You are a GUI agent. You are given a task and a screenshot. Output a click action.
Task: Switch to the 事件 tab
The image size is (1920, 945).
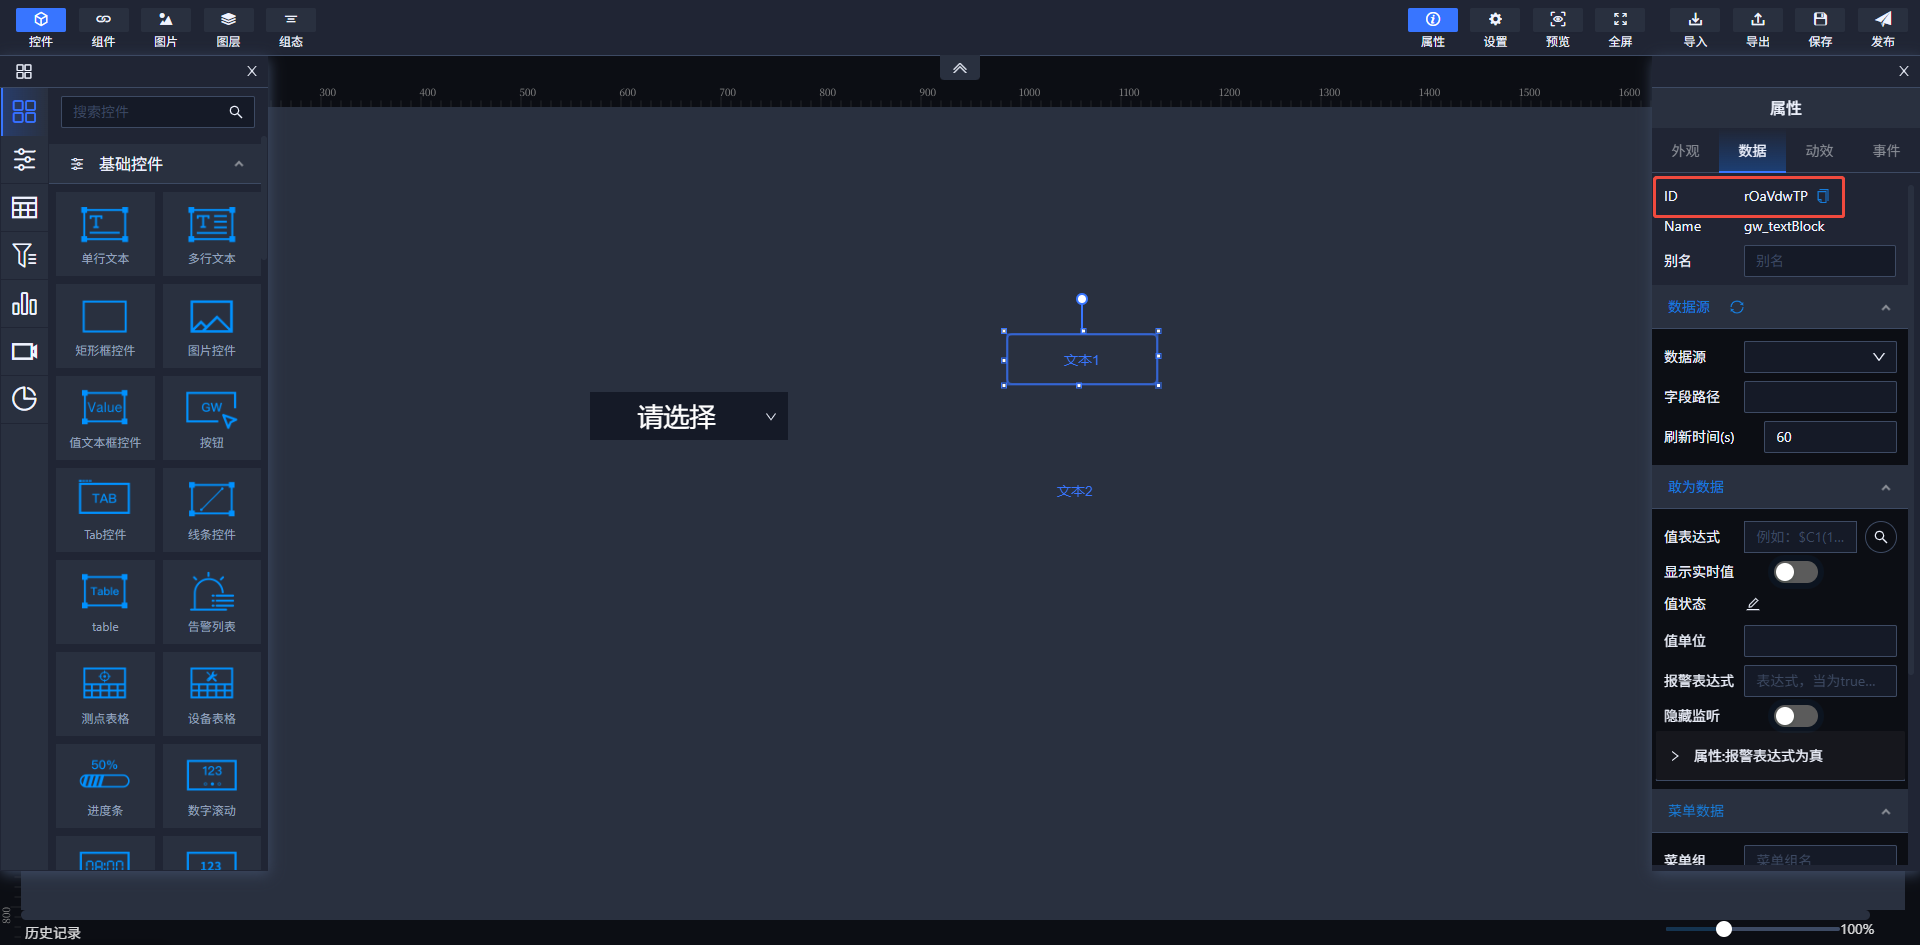[x=1886, y=151]
